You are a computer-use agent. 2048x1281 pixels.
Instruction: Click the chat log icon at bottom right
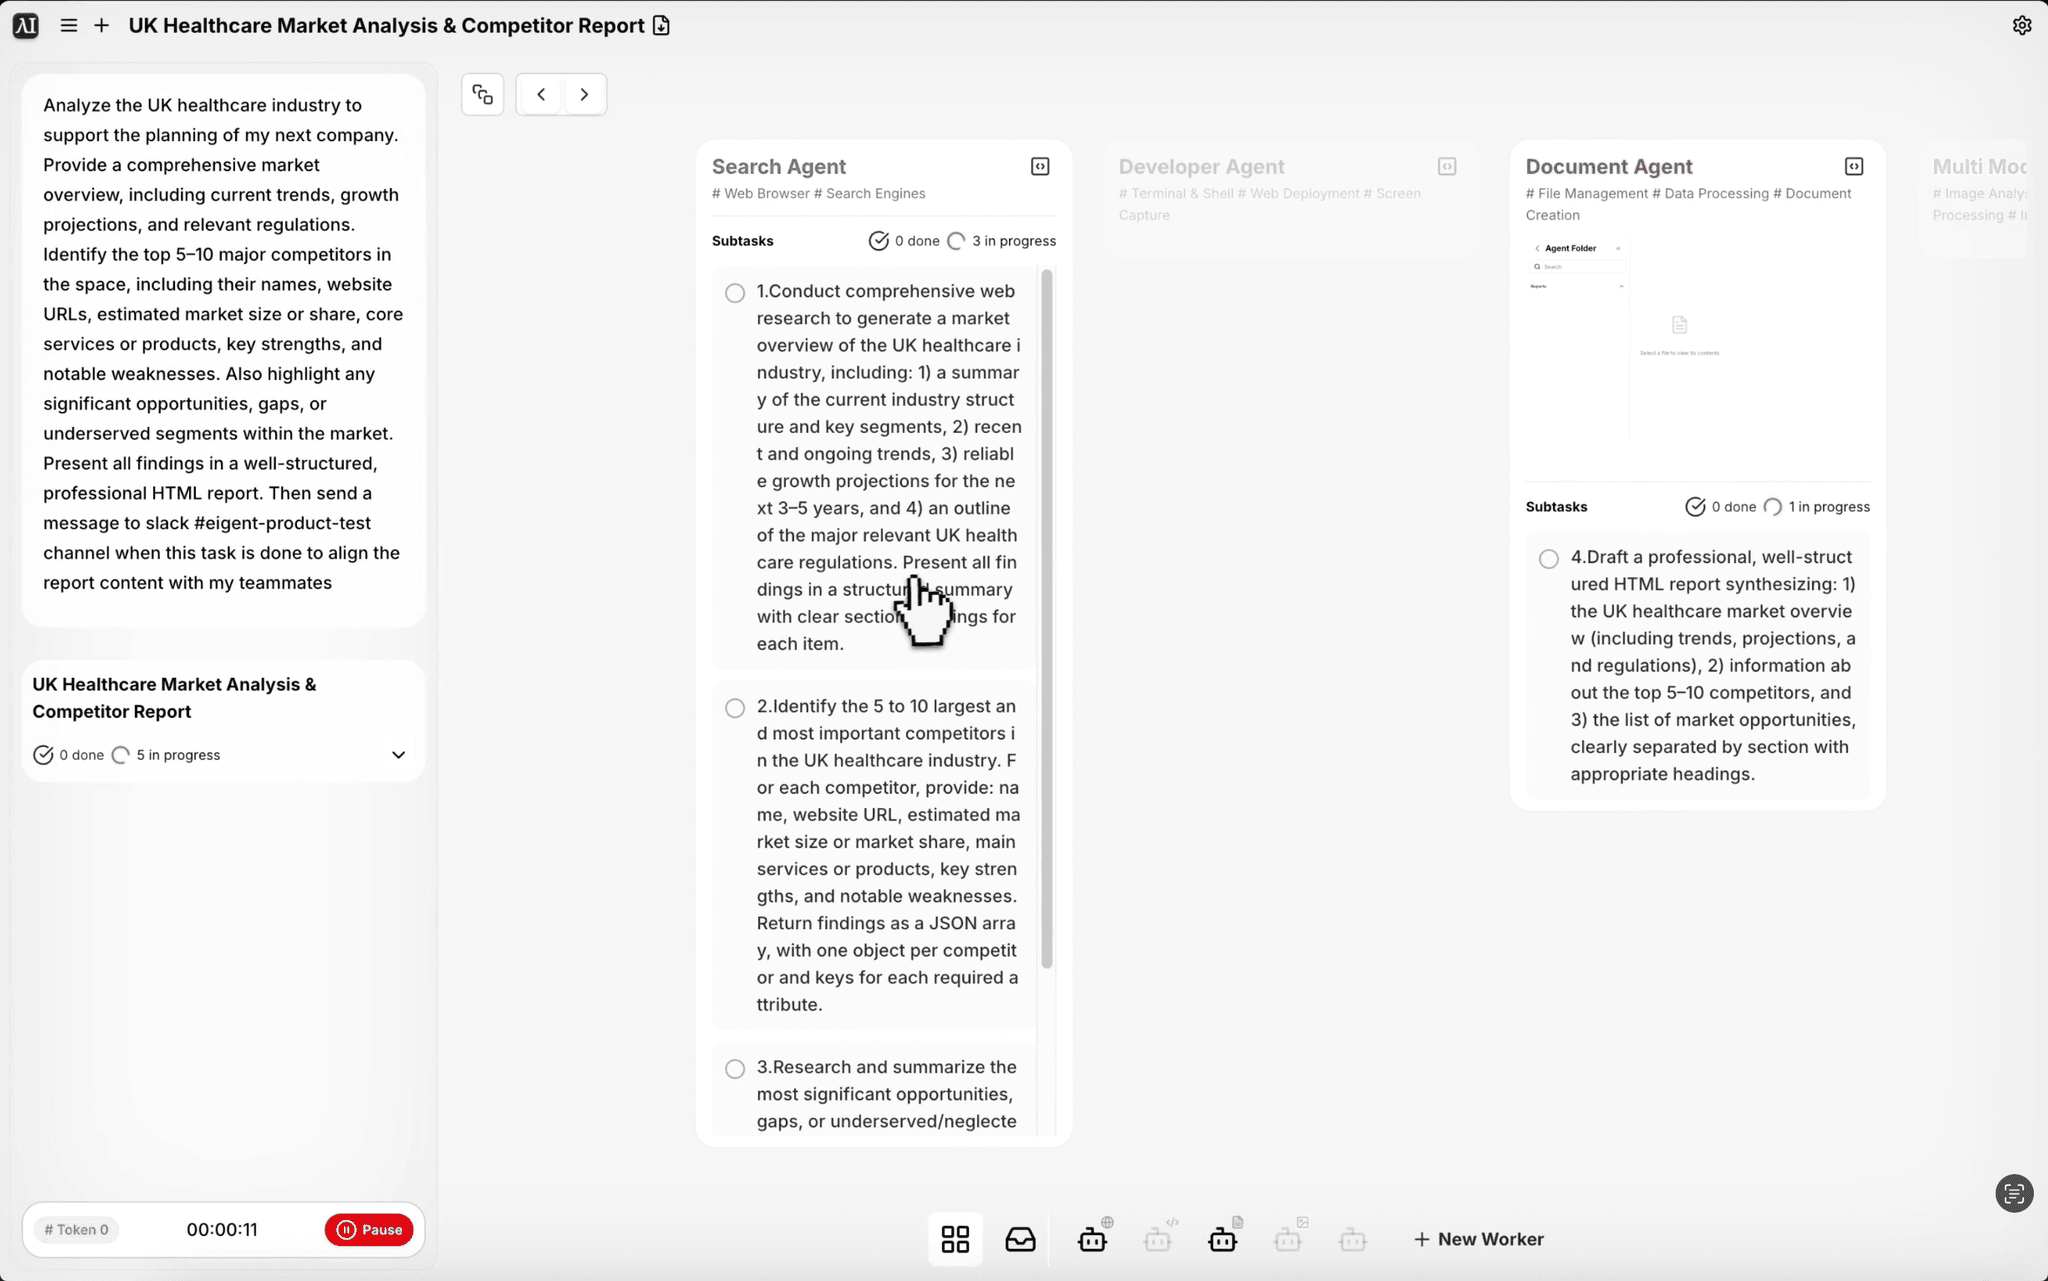click(2013, 1193)
